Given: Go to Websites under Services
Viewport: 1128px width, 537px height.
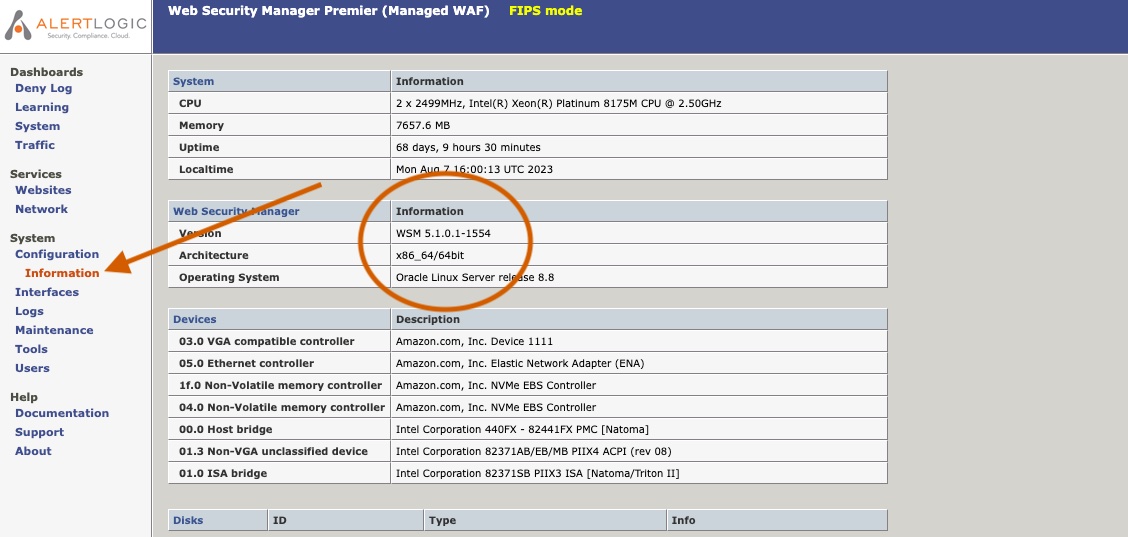Looking at the screenshot, I should pos(43,190).
